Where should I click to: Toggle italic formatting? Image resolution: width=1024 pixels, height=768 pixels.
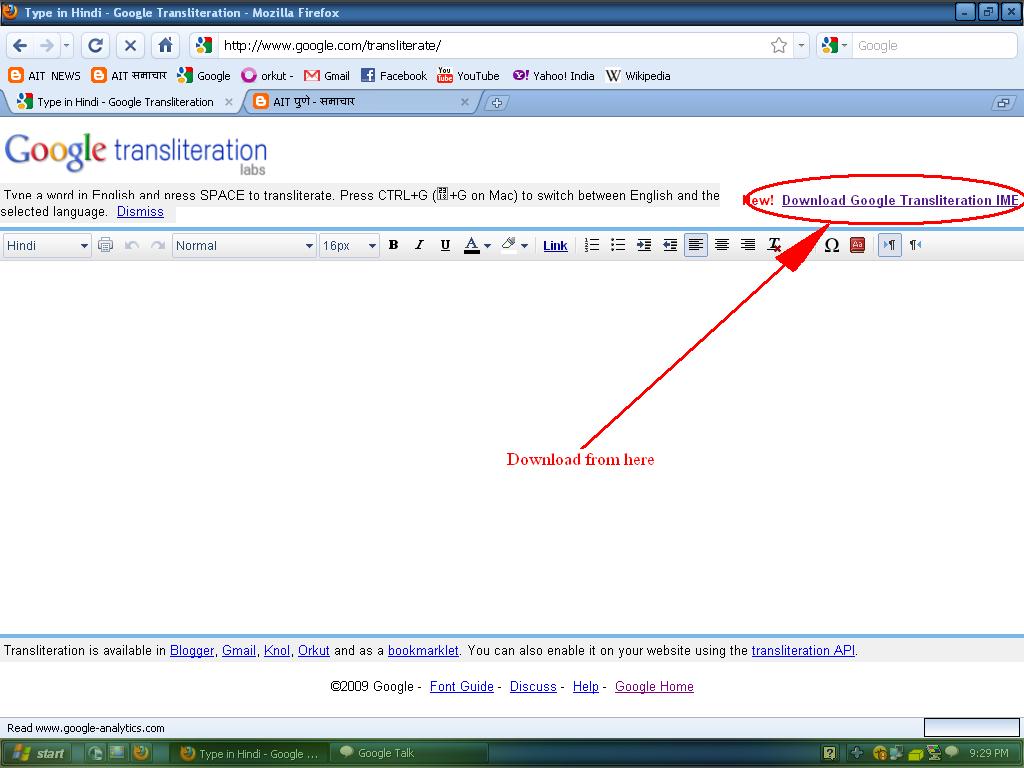(x=419, y=245)
